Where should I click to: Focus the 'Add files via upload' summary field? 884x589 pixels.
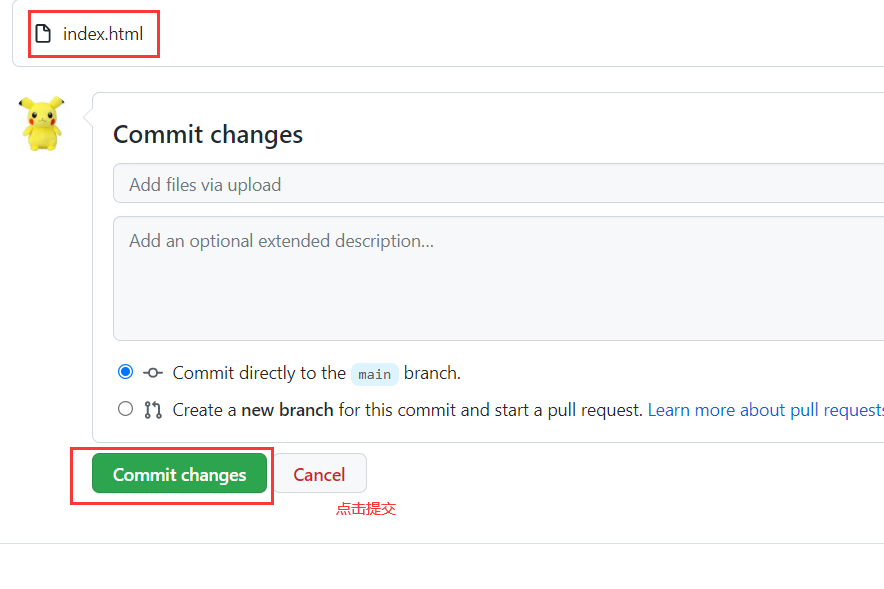[x=498, y=184]
